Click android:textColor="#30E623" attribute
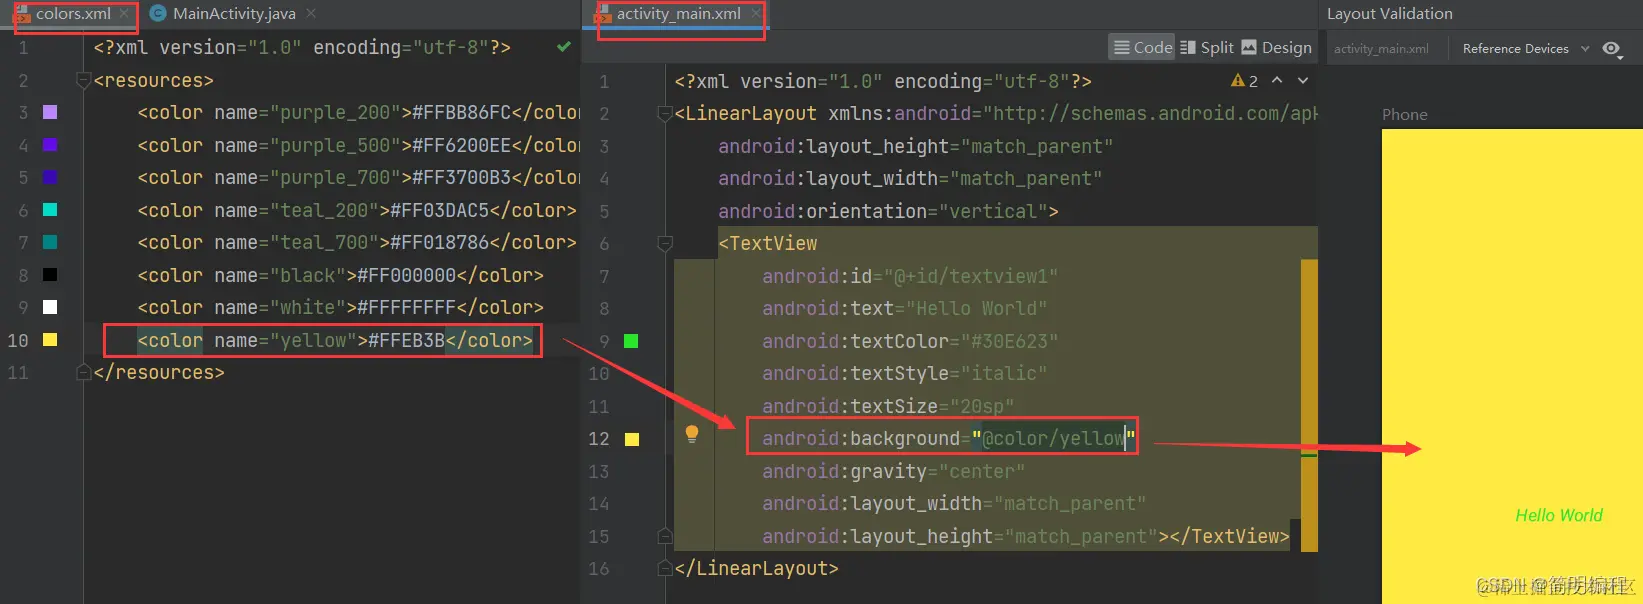Viewport: 1643px width, 604px height. pos(910,341)
